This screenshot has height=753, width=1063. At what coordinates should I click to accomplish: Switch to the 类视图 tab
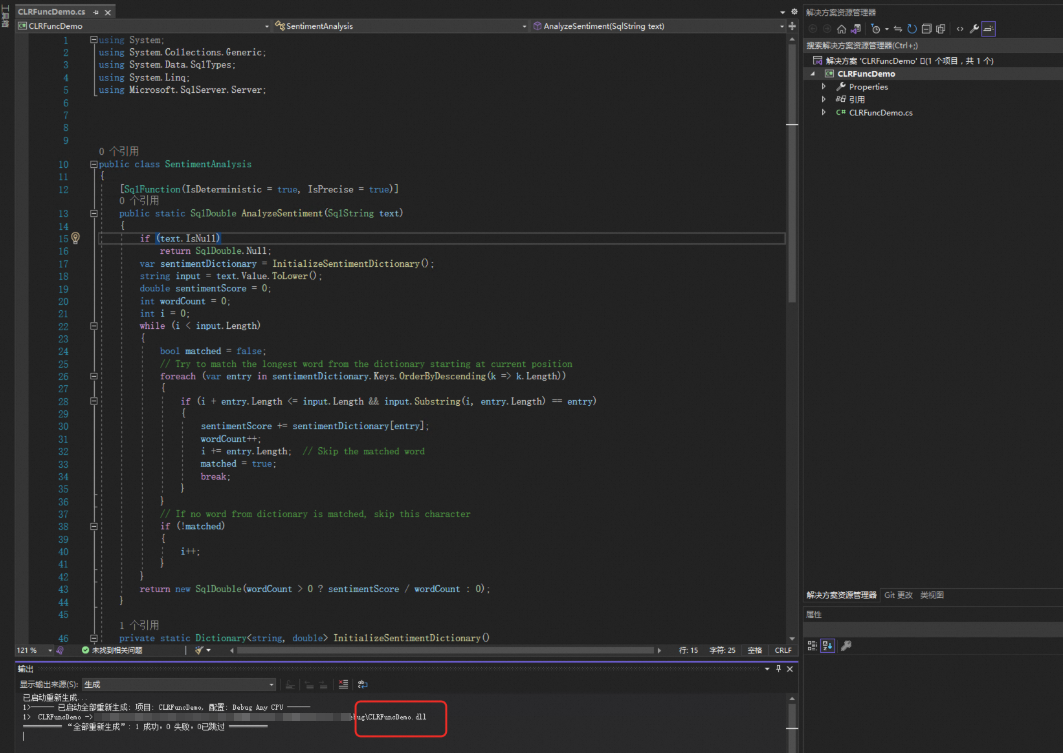coord(931,595)
